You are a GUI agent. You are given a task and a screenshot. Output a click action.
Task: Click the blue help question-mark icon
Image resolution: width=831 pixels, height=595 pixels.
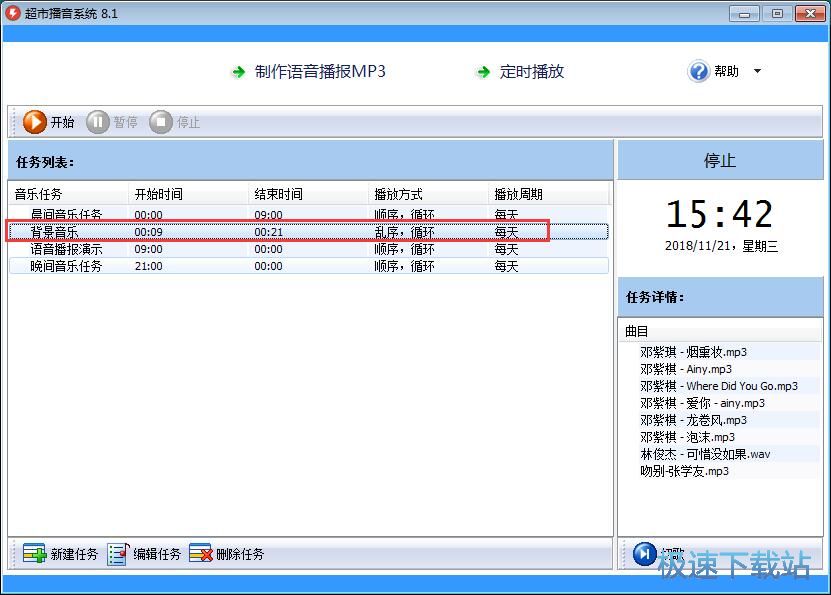coord(699,71)
